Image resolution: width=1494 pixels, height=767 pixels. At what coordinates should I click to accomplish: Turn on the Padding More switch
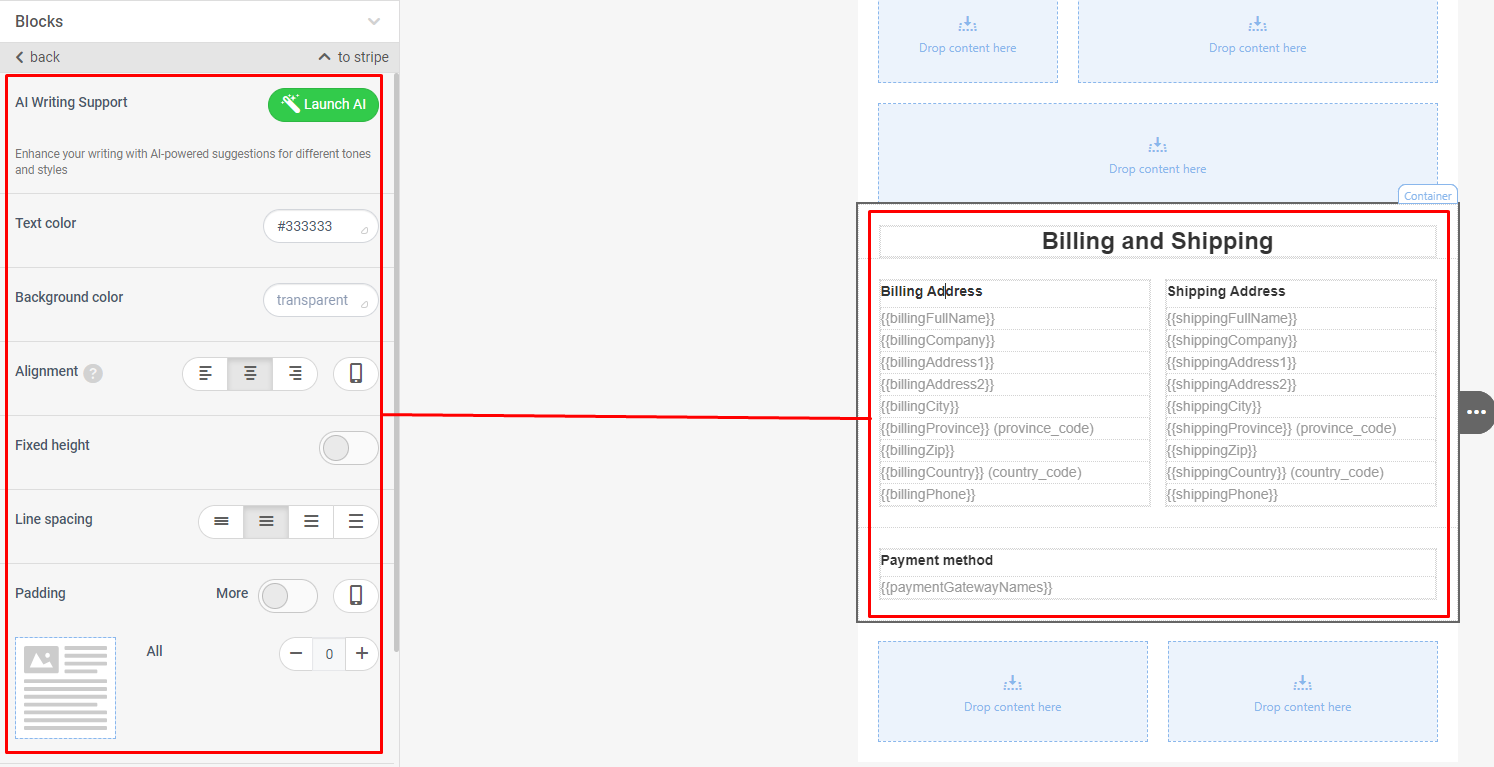(288, 596)
